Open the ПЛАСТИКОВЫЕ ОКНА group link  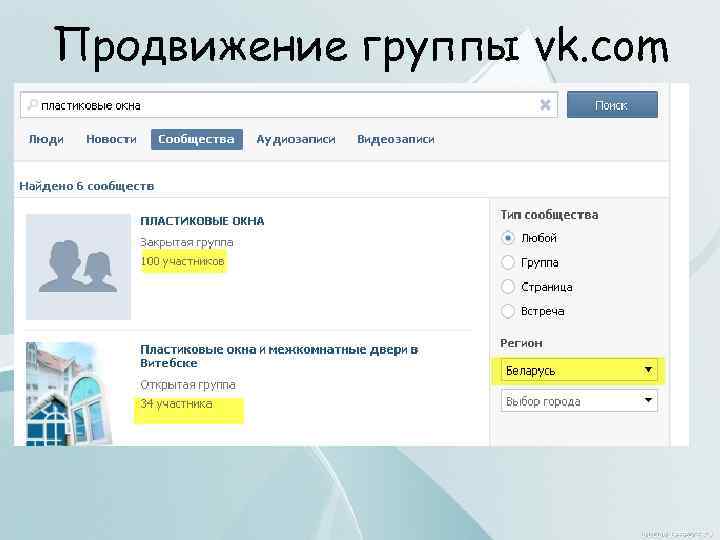202,221
